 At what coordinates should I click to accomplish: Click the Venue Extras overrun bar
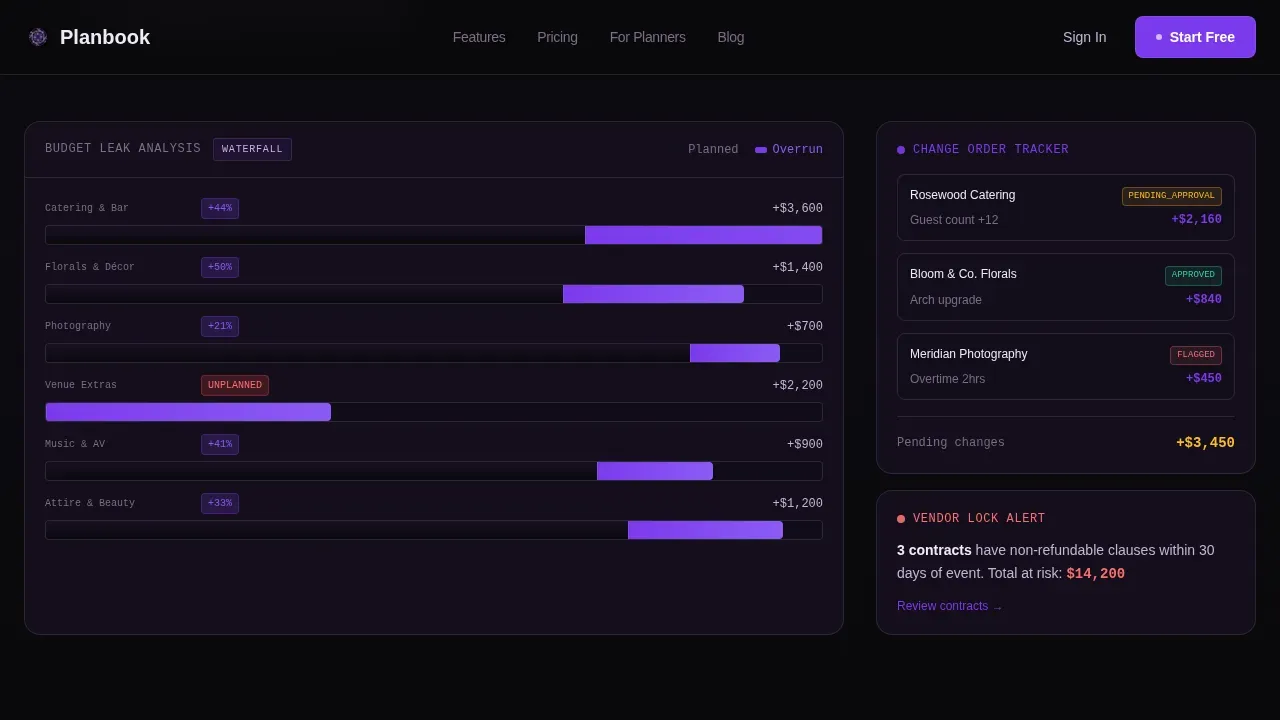(x=188, y=412)
